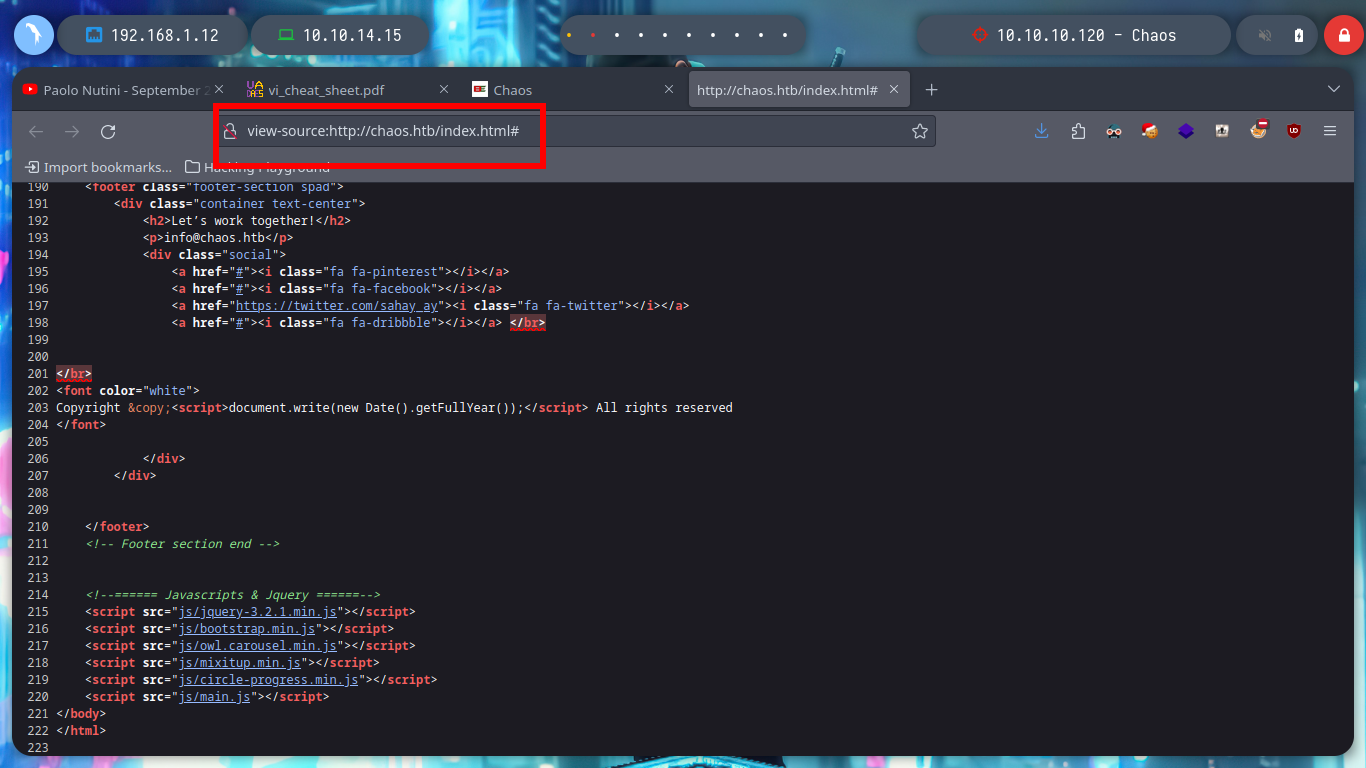Viewport: 1366px width, 768px height.
Task: Open the js/main.js source link
Action: 215,697
